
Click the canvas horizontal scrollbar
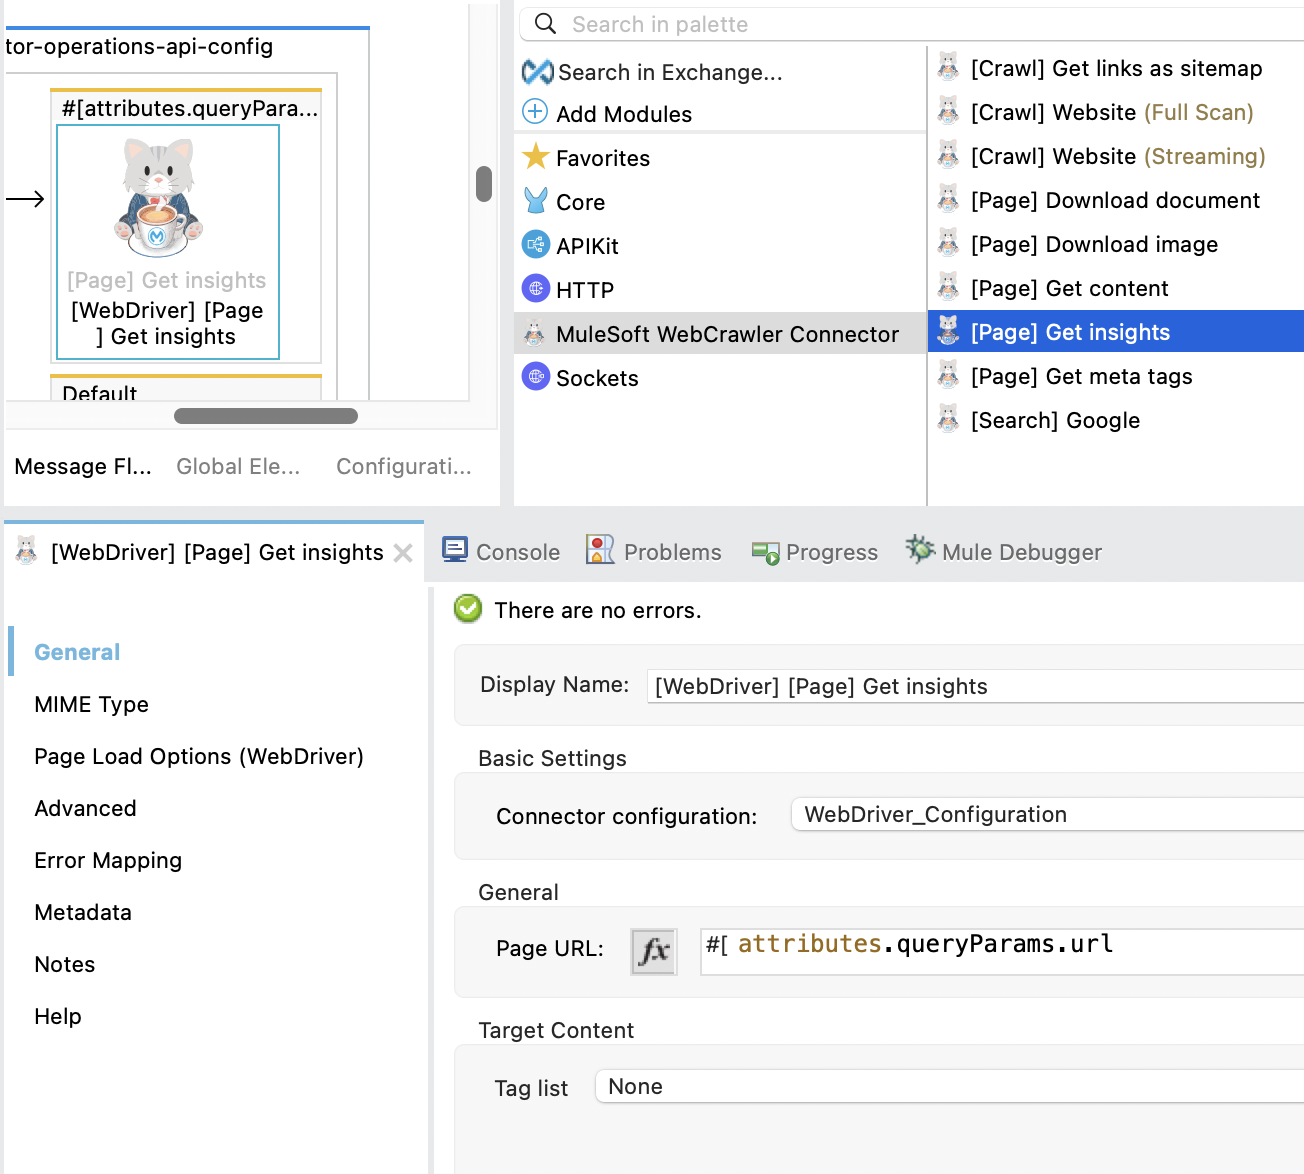266,415
